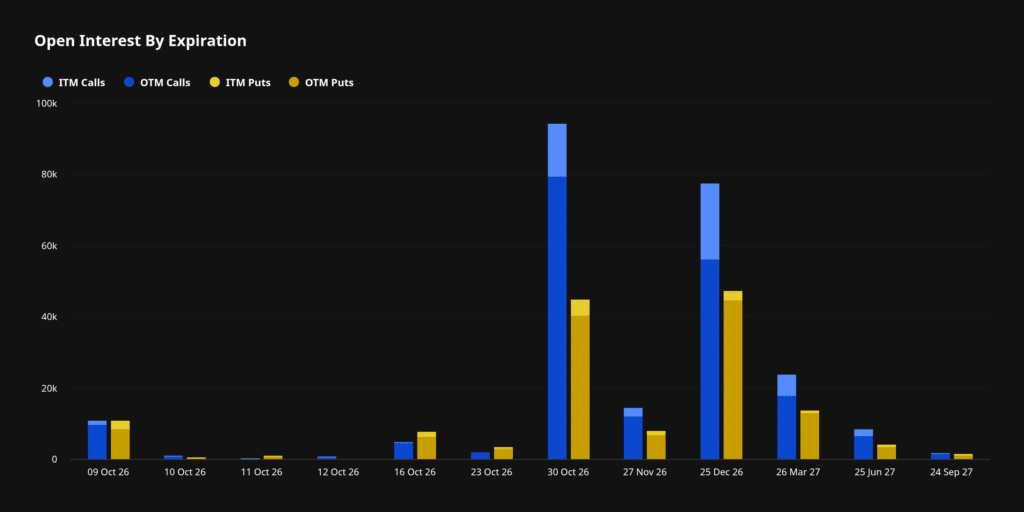This screenshot has height=512, width=1024.
Task: Click the ITM Calls segment for 25 Dec 26
Action: pos(710,221)
